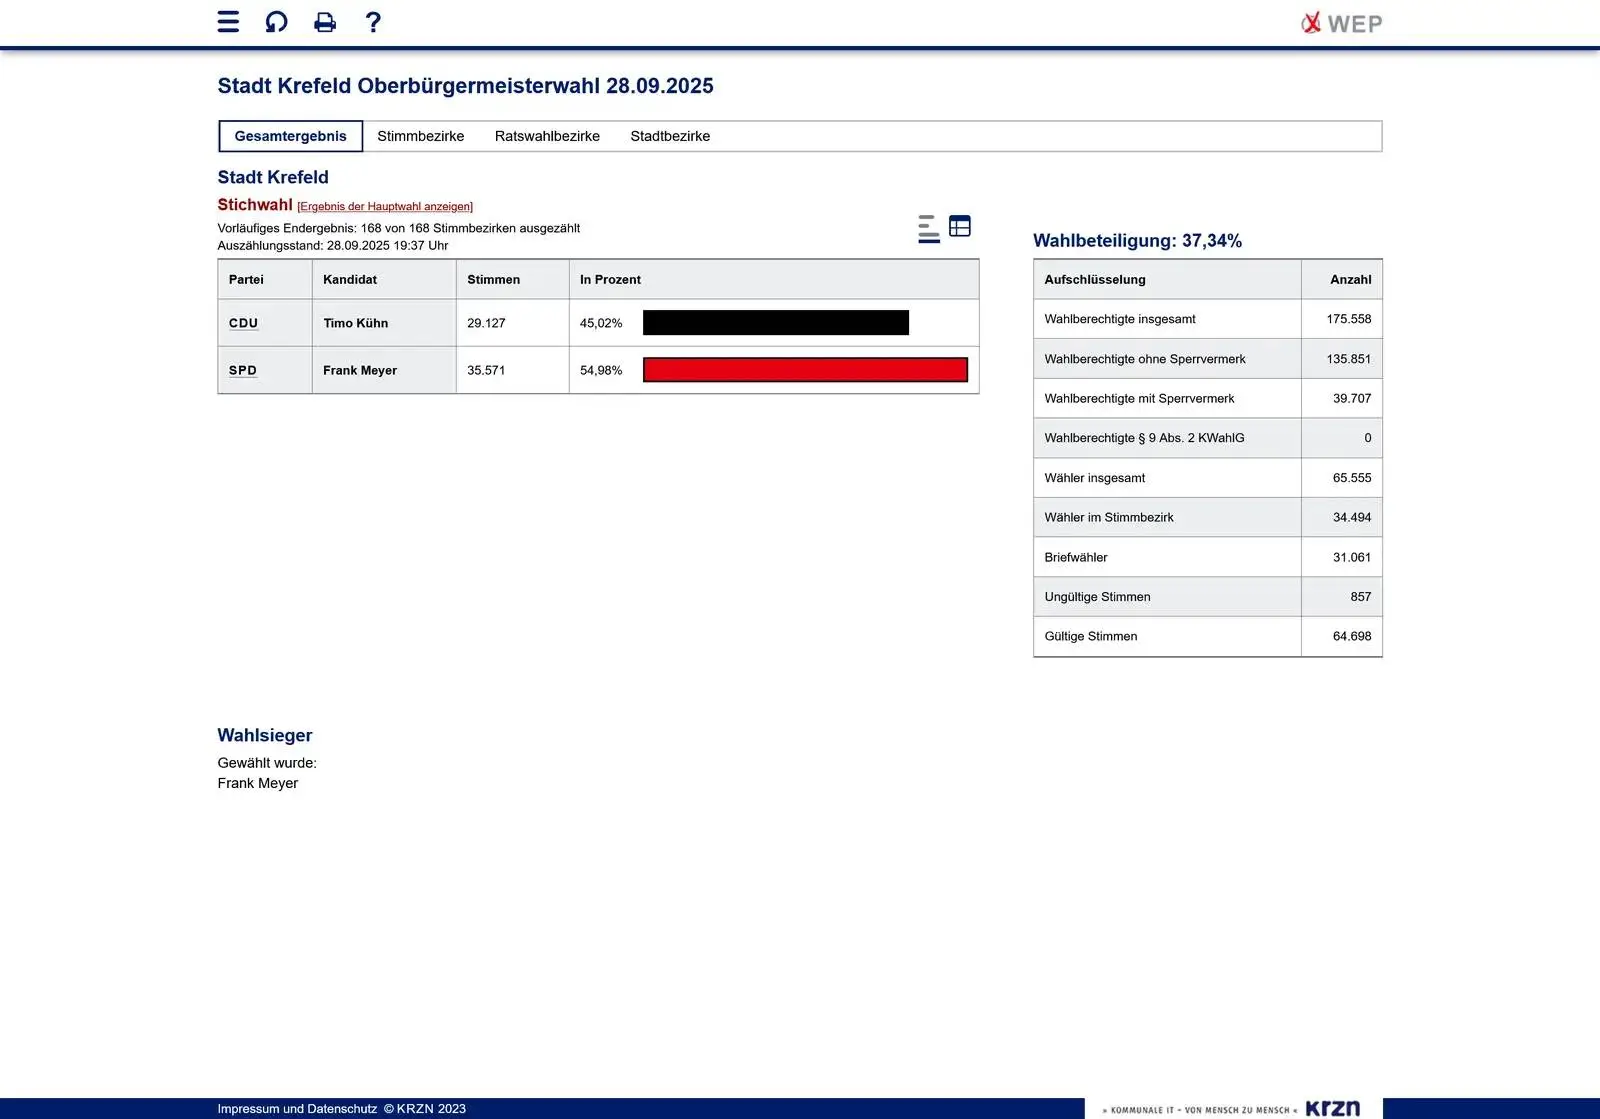The image size is (1600, 1119).
Task: Print the page using printer icon
Action: [x=325, y=22]
